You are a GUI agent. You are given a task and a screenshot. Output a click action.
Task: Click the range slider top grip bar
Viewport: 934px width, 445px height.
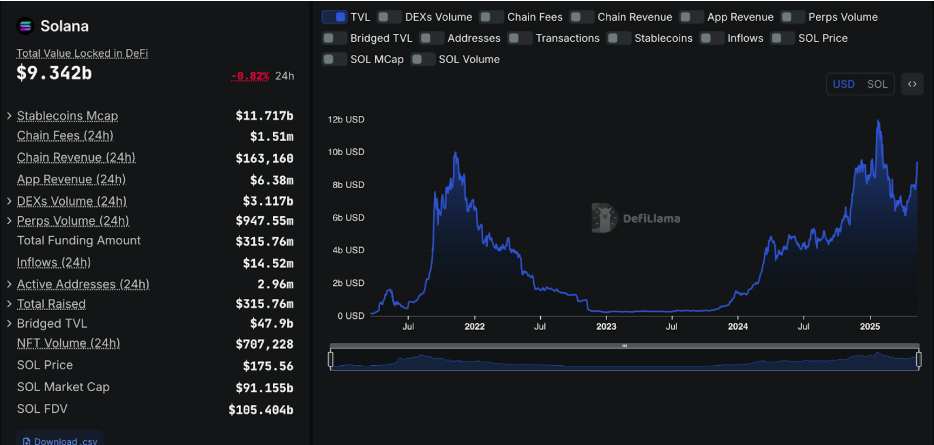click(625, 346)
